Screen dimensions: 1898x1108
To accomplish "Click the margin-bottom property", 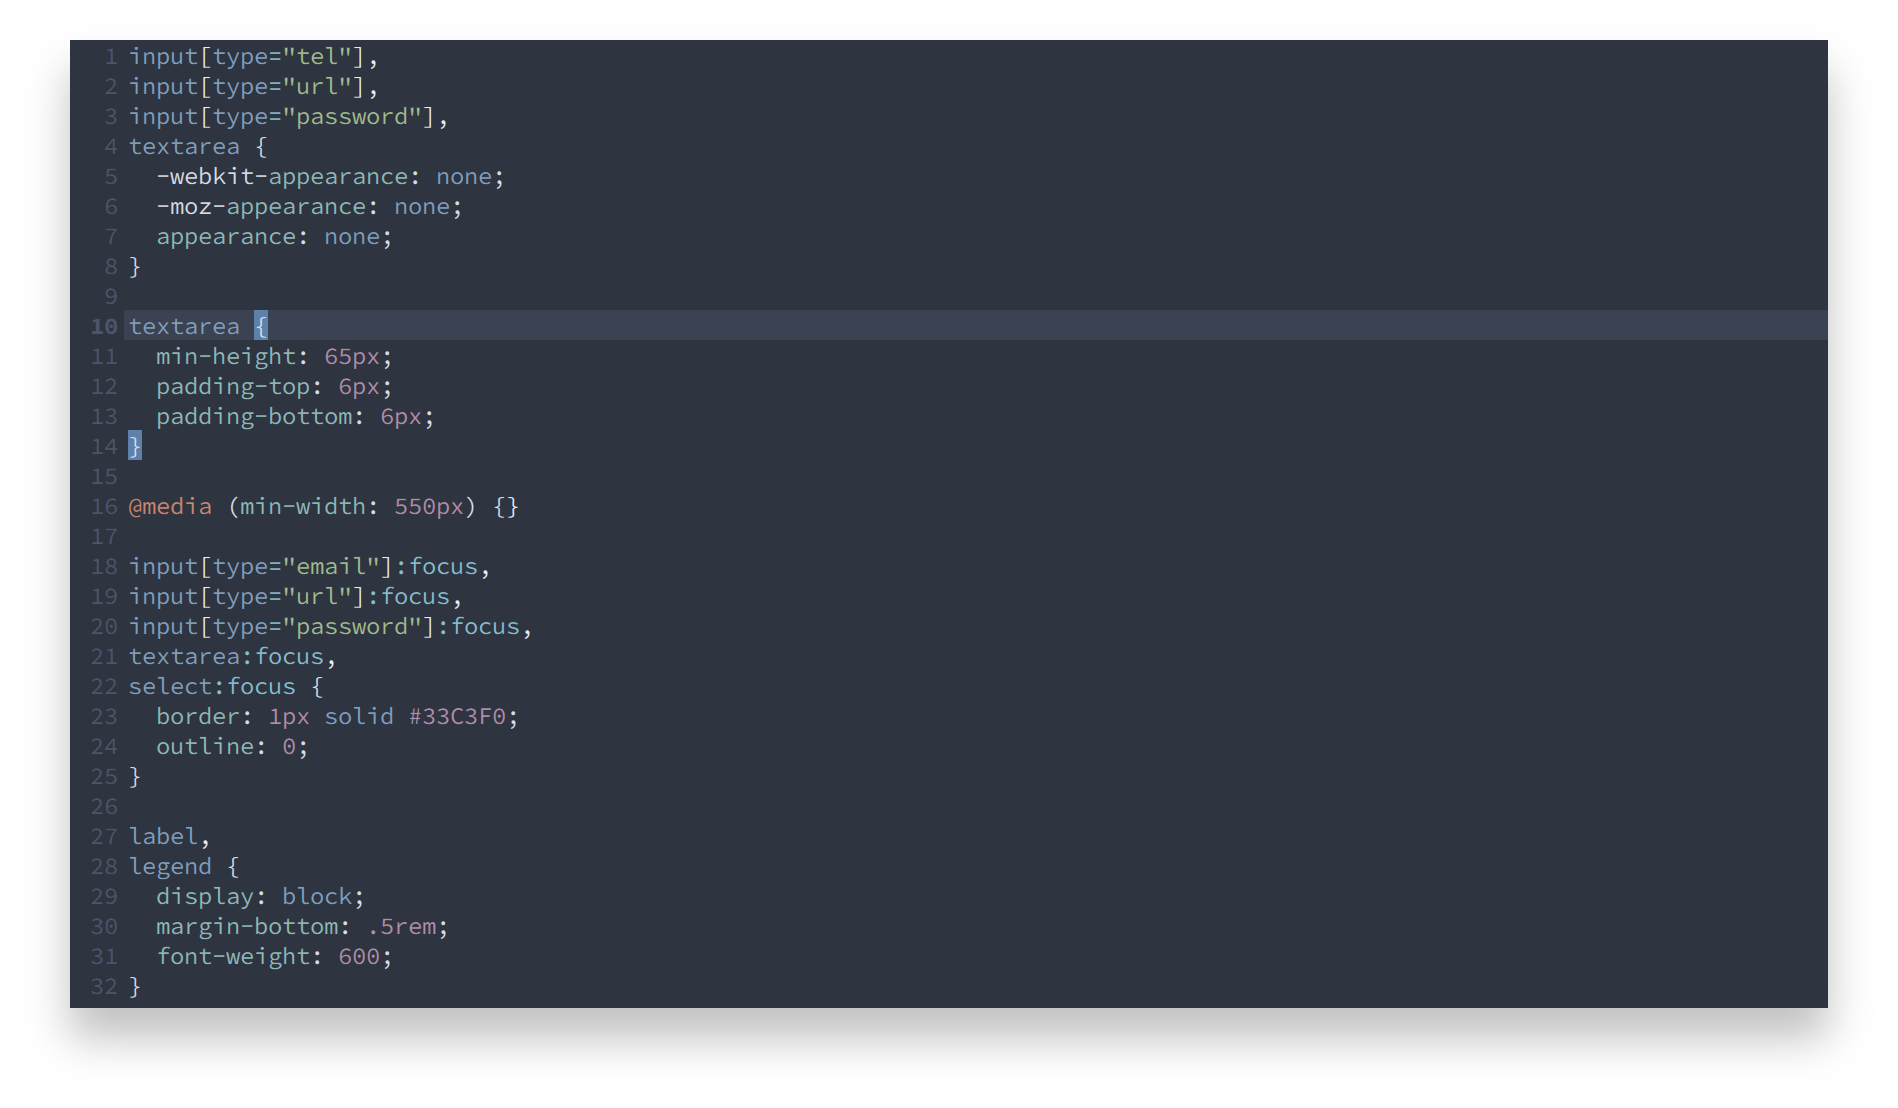I will (x=247, y=927).
